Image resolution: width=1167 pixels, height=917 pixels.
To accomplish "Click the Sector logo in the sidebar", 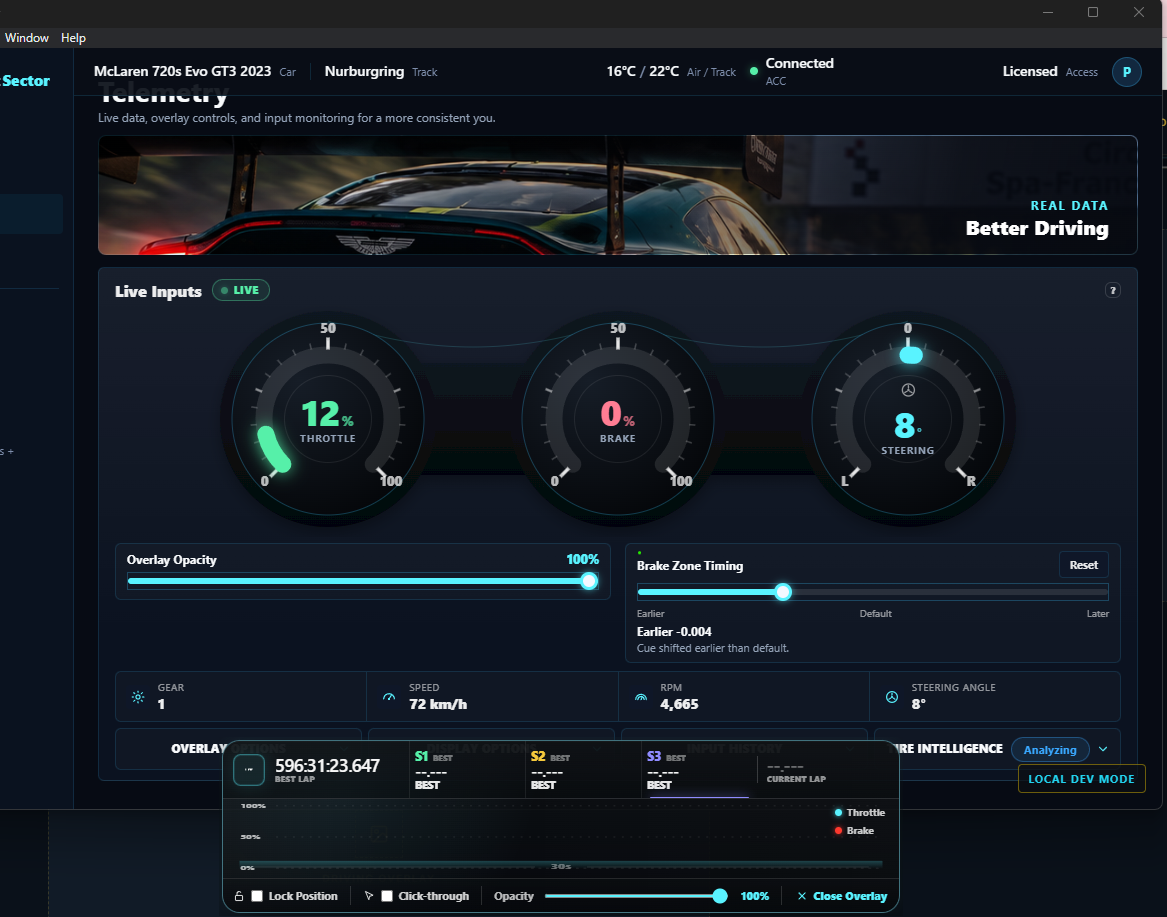I will coord(25,81).
